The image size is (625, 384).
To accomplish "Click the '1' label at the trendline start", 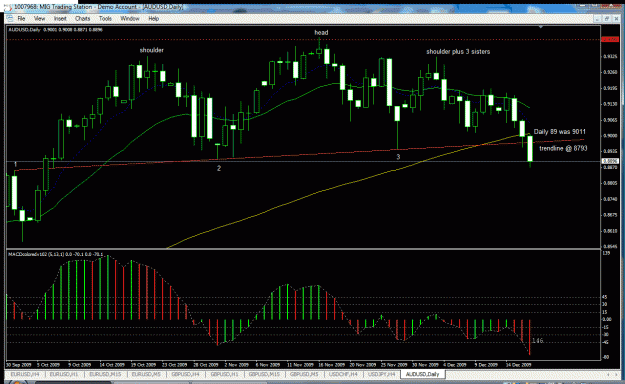I will [16, 164].
